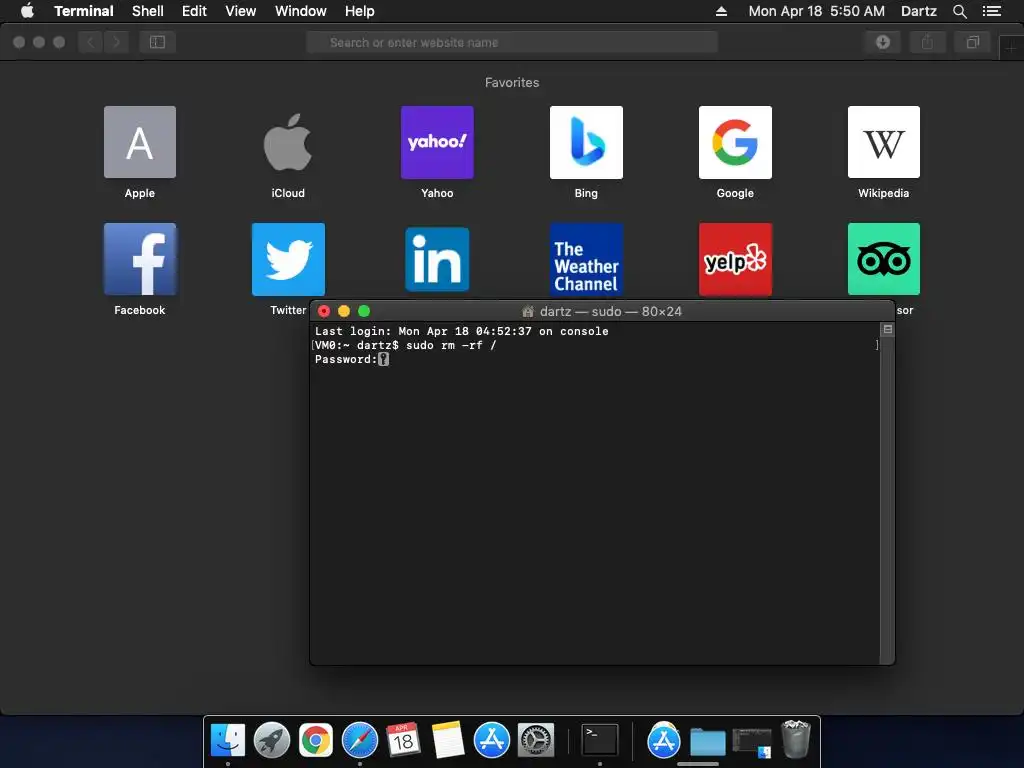Click Safari's sidebar toggle button

click(x=157, y=42)
